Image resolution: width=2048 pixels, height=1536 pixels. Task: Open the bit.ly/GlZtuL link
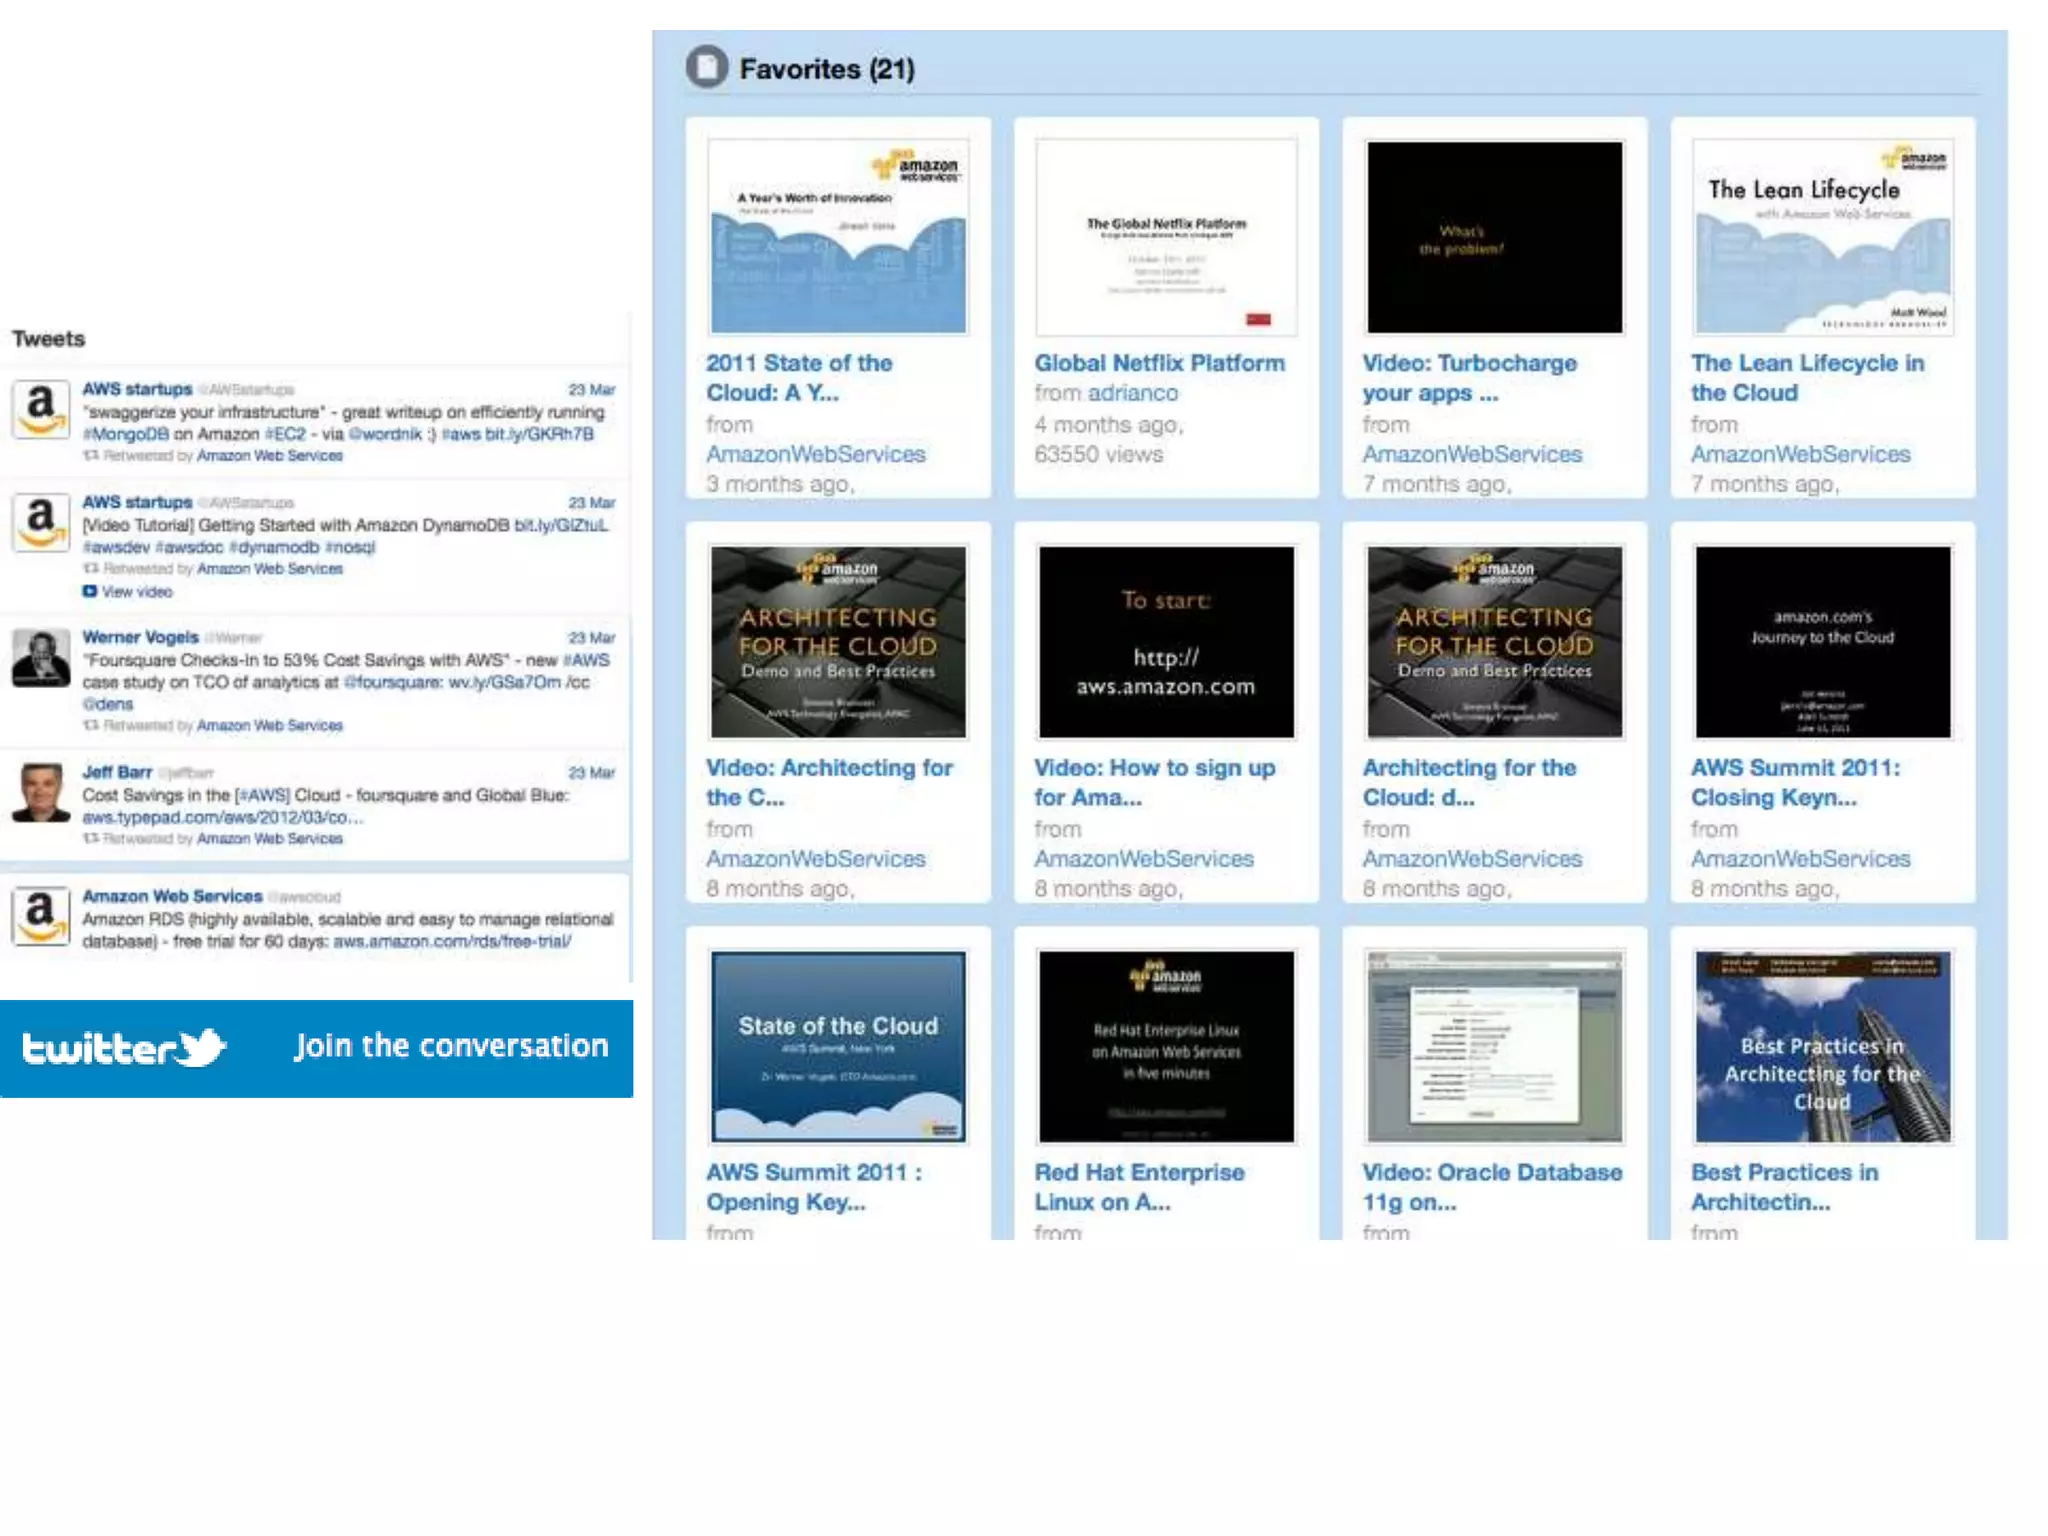coord(561,525)
